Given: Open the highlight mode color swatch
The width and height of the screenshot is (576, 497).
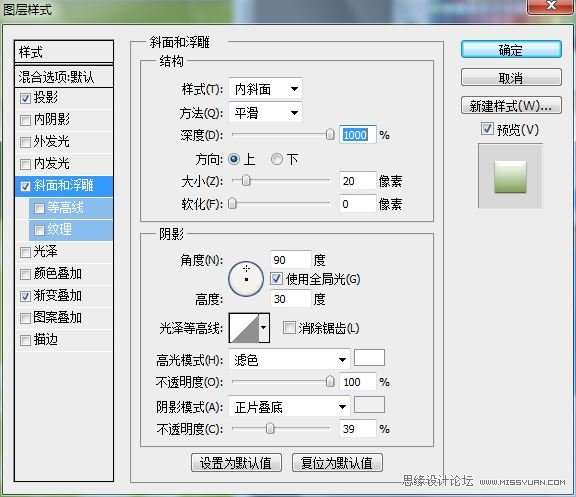Looking at the screenshot, I should 369,358.
